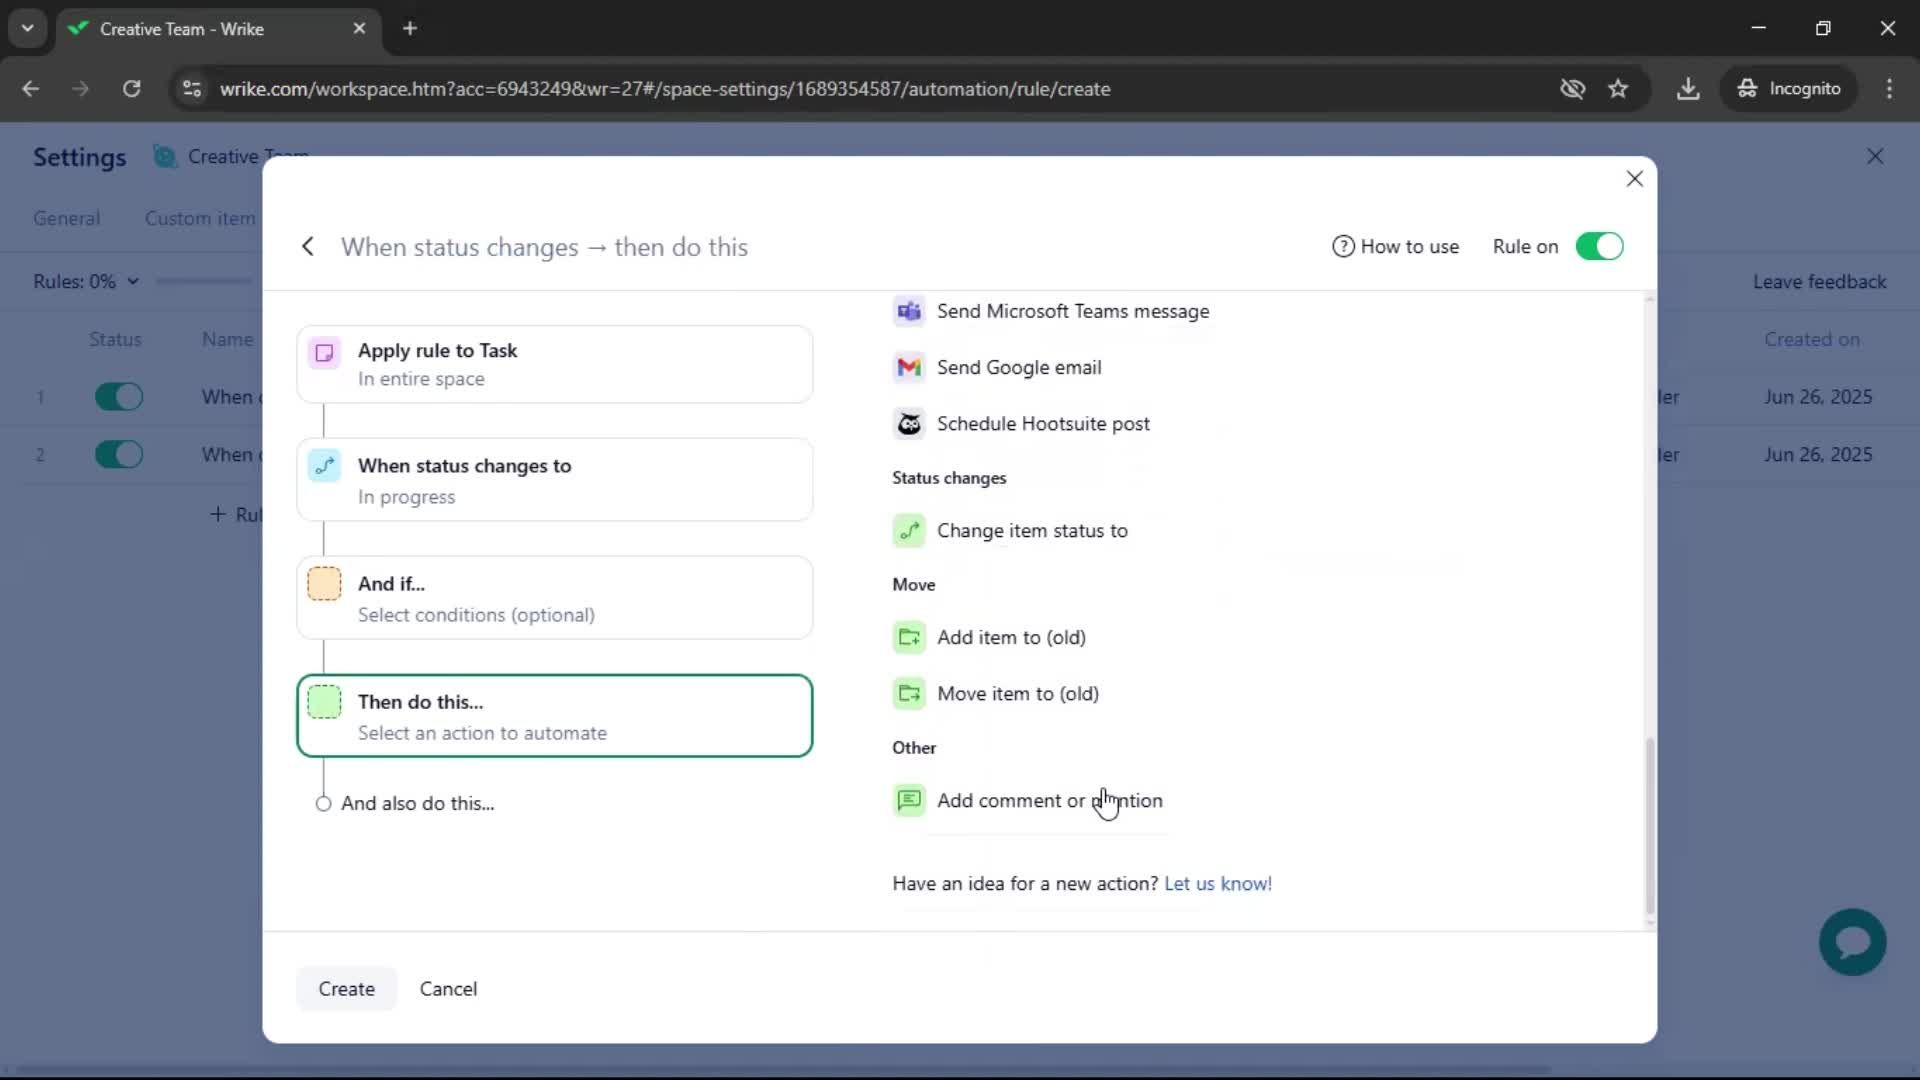Click the Apply rule to Task icon

click(324, 352)
